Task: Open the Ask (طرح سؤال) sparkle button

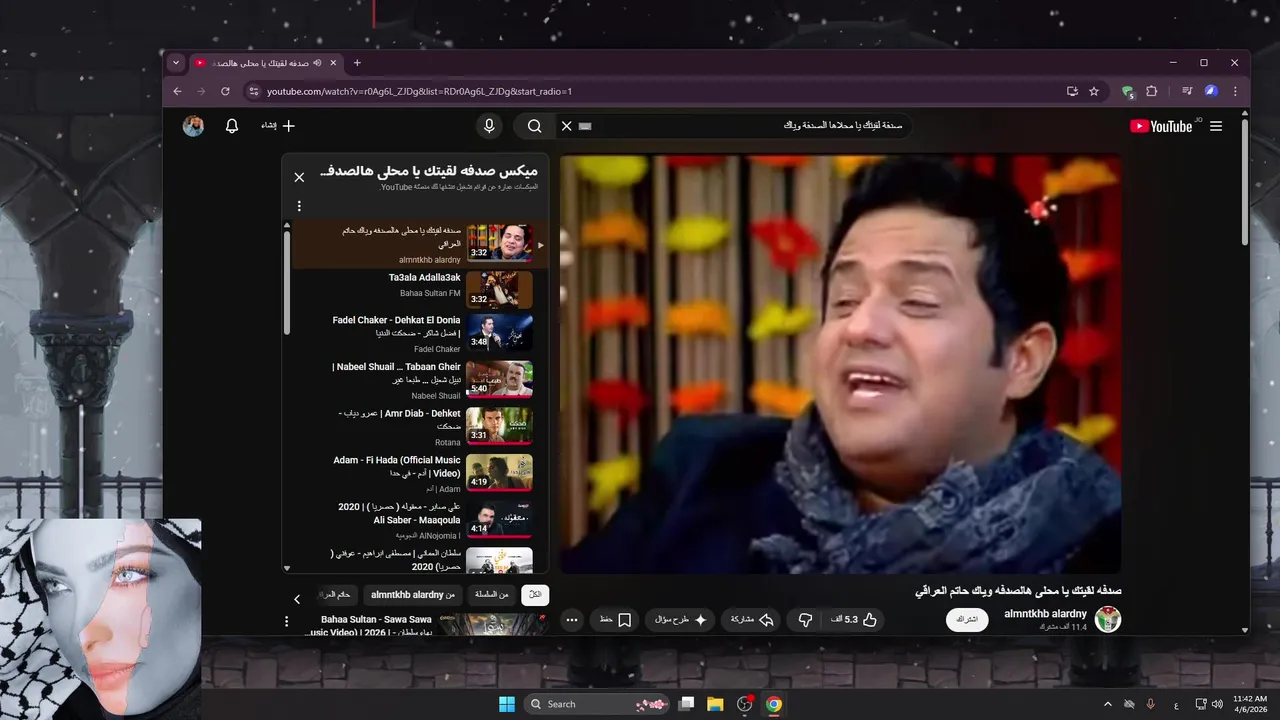Action: click(680, 620)
